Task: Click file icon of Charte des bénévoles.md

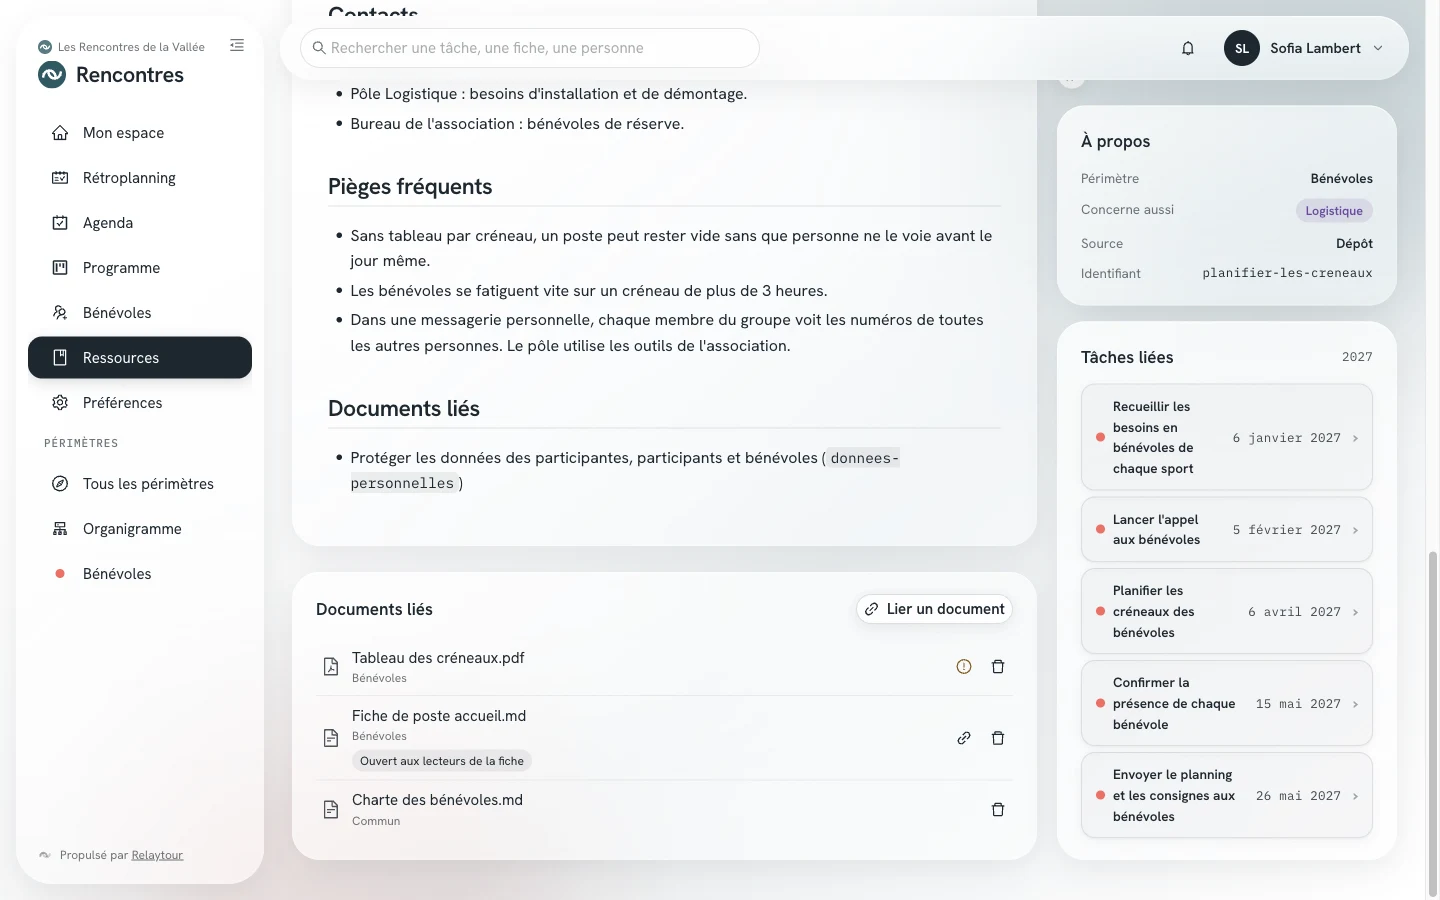Action: pos(331,810)
